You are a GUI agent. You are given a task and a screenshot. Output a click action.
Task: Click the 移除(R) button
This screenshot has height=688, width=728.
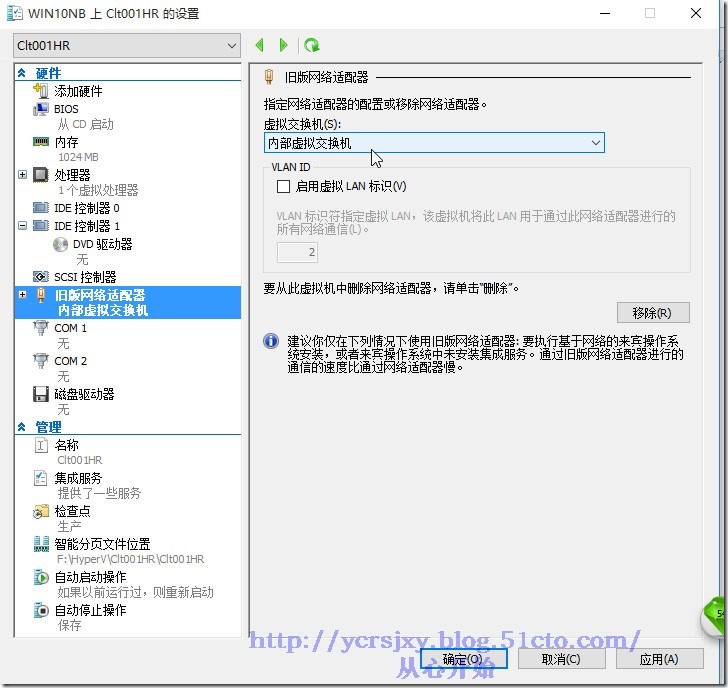[x=653, y=313]
